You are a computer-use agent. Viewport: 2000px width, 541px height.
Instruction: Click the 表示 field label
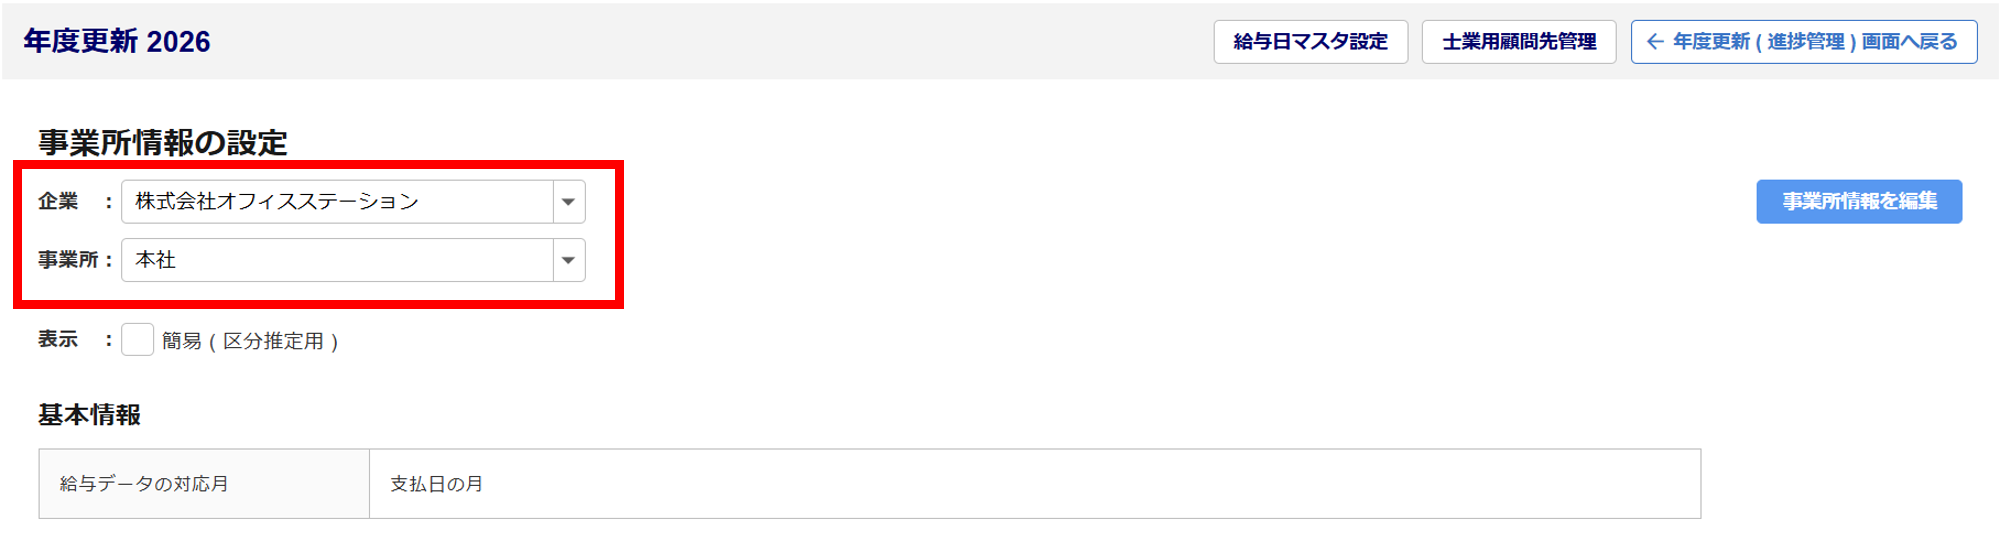(x=58, y=340)
